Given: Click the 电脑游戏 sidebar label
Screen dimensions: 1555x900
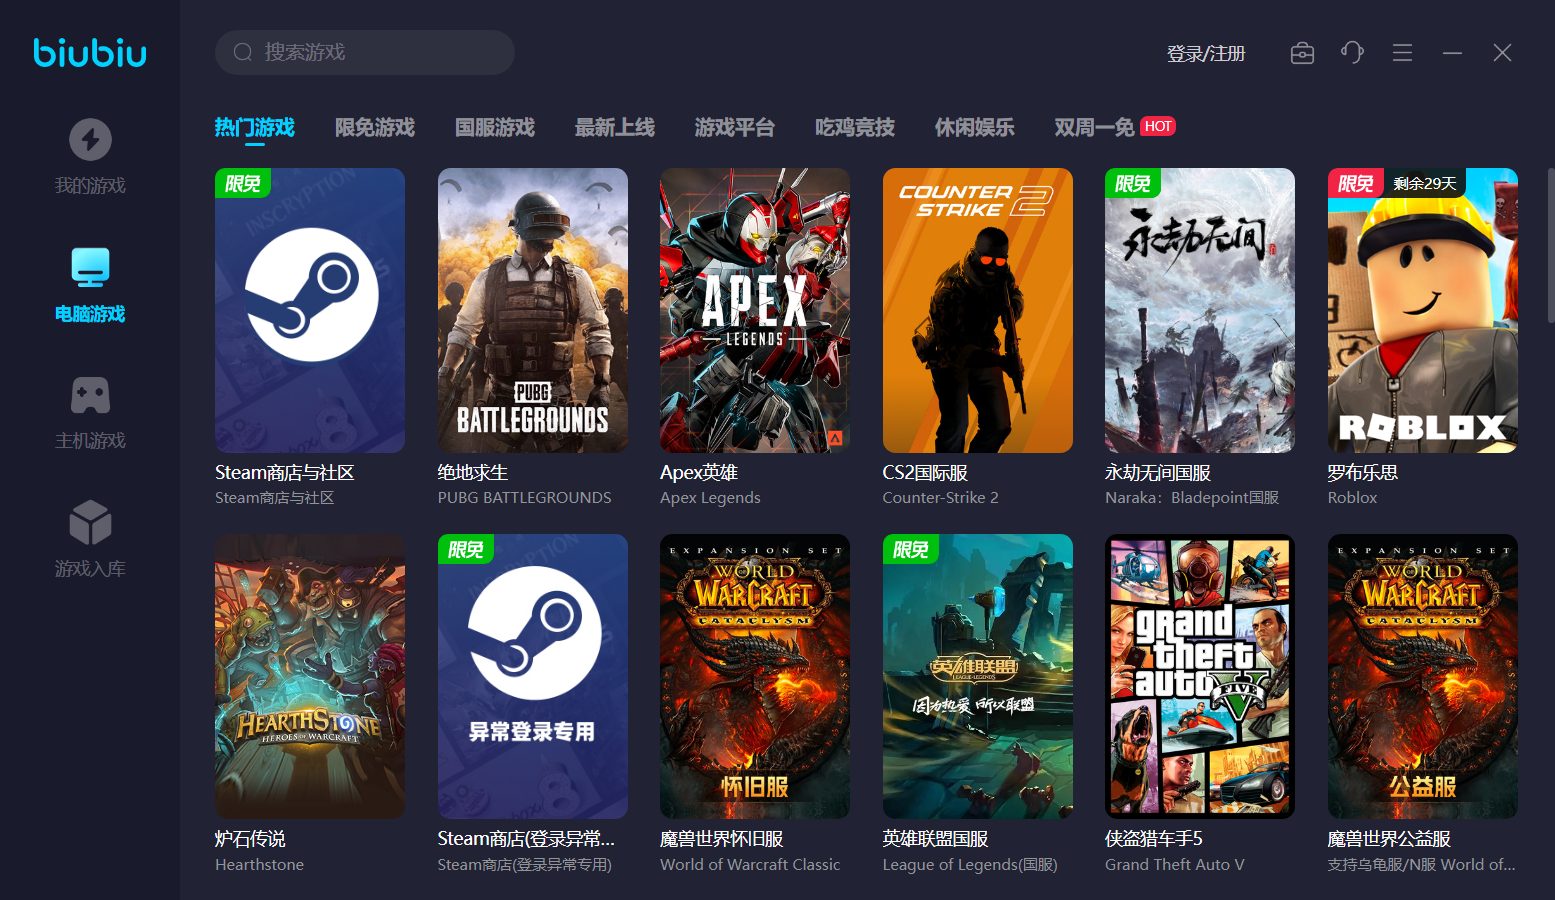Looking at the screenshot, I should click(90, 314).
